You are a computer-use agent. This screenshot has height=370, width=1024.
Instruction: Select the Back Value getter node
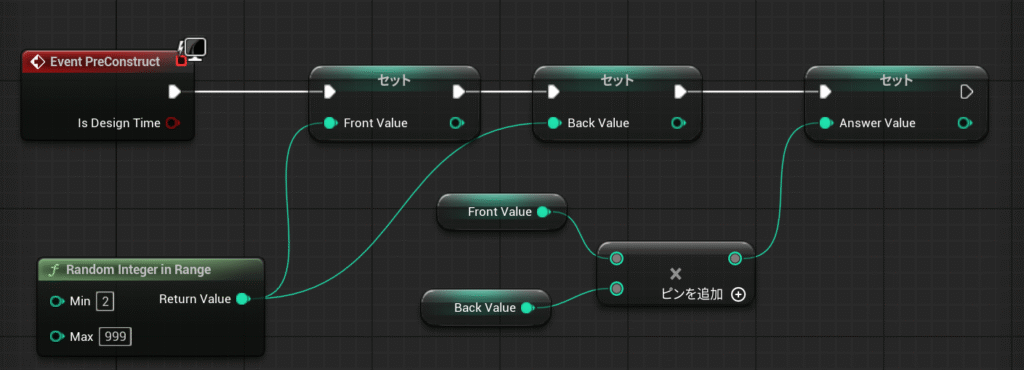[486, 307]
